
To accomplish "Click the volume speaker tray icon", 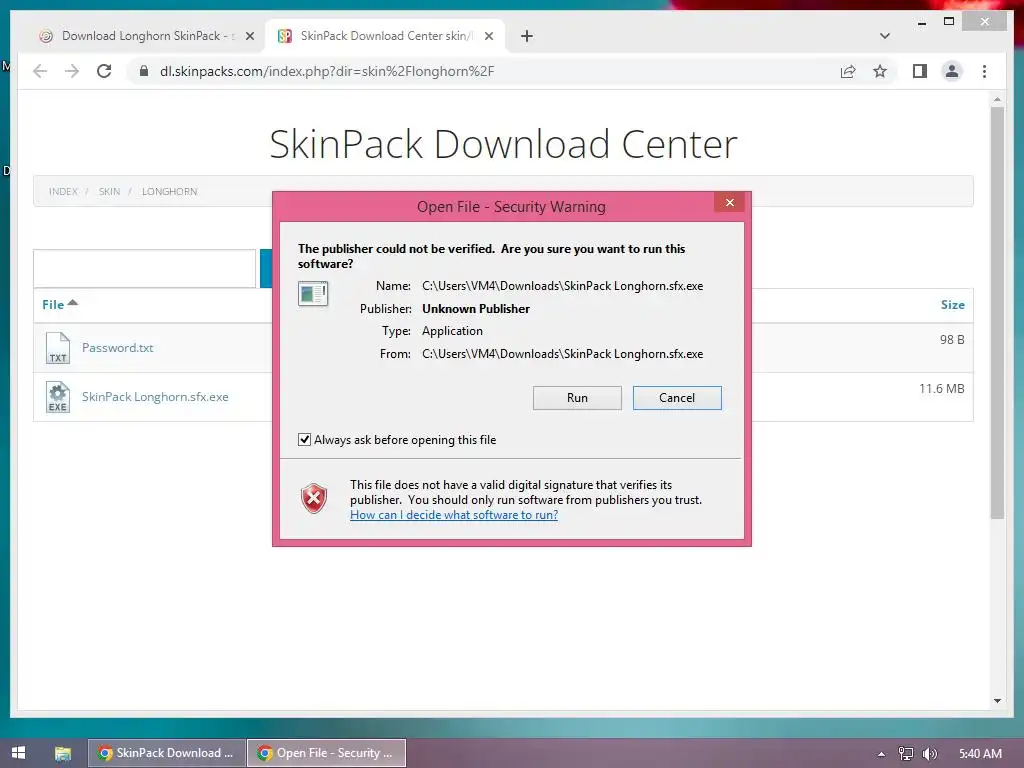I will tap(929, 754).
